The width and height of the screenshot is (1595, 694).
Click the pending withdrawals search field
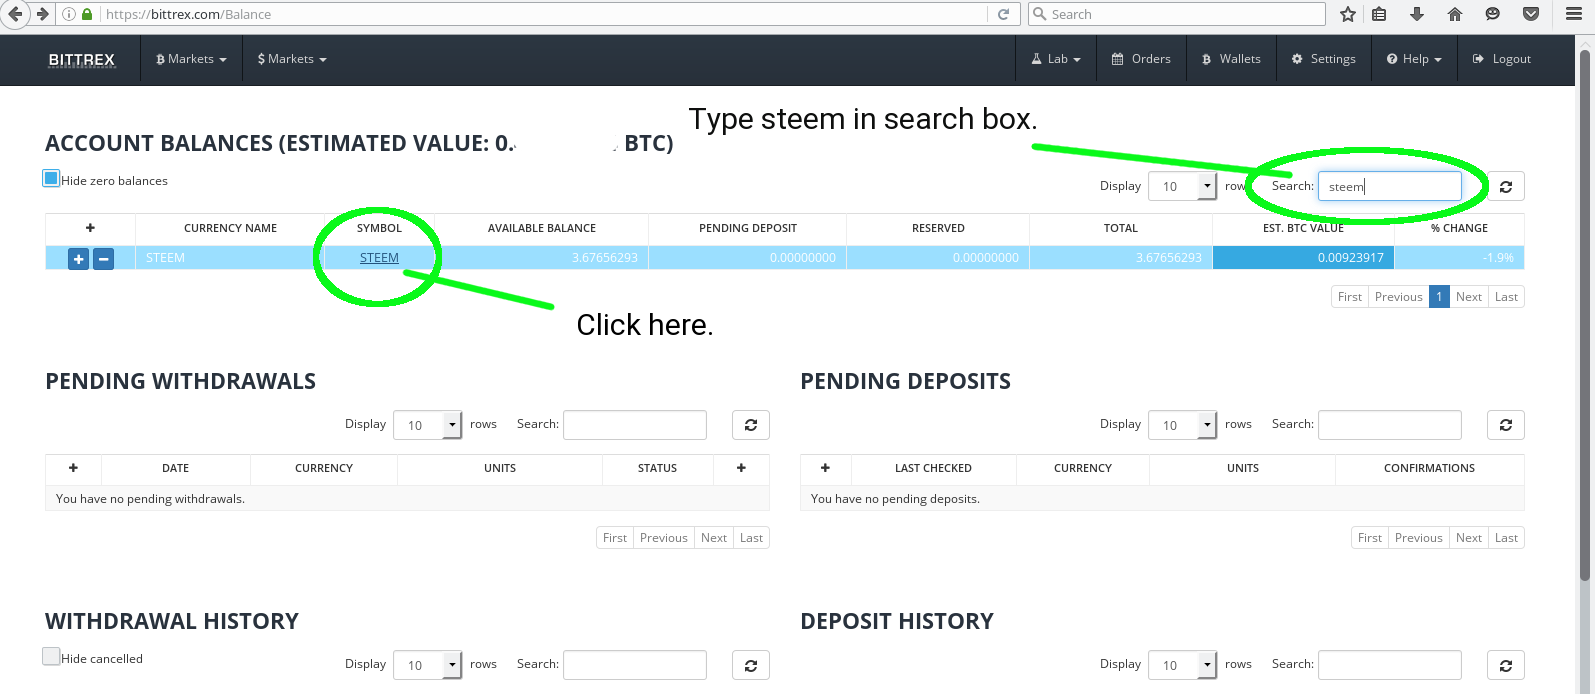tap(635, 425)
